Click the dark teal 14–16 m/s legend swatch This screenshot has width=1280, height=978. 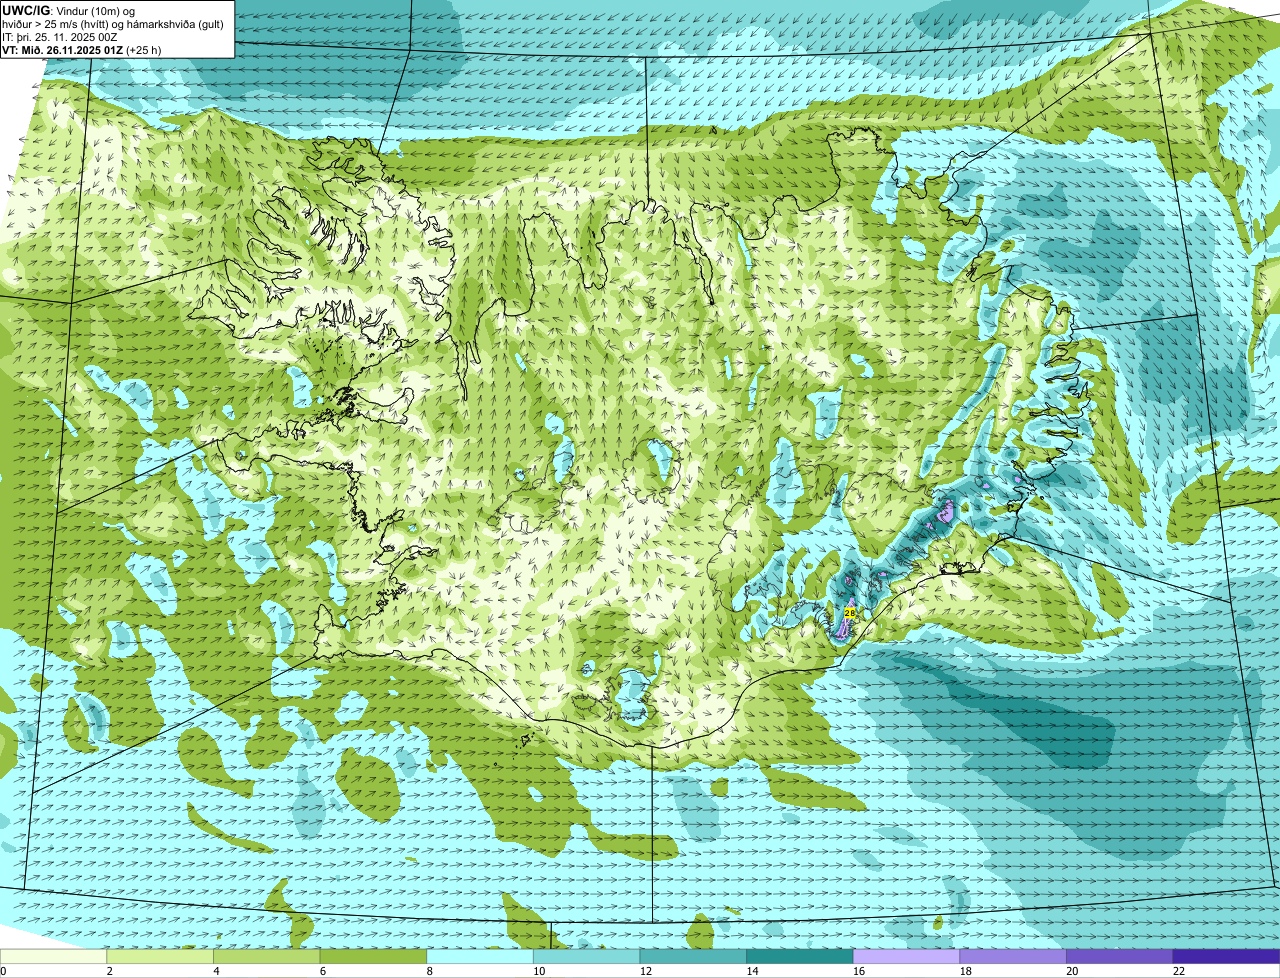[x=800, y=956]
